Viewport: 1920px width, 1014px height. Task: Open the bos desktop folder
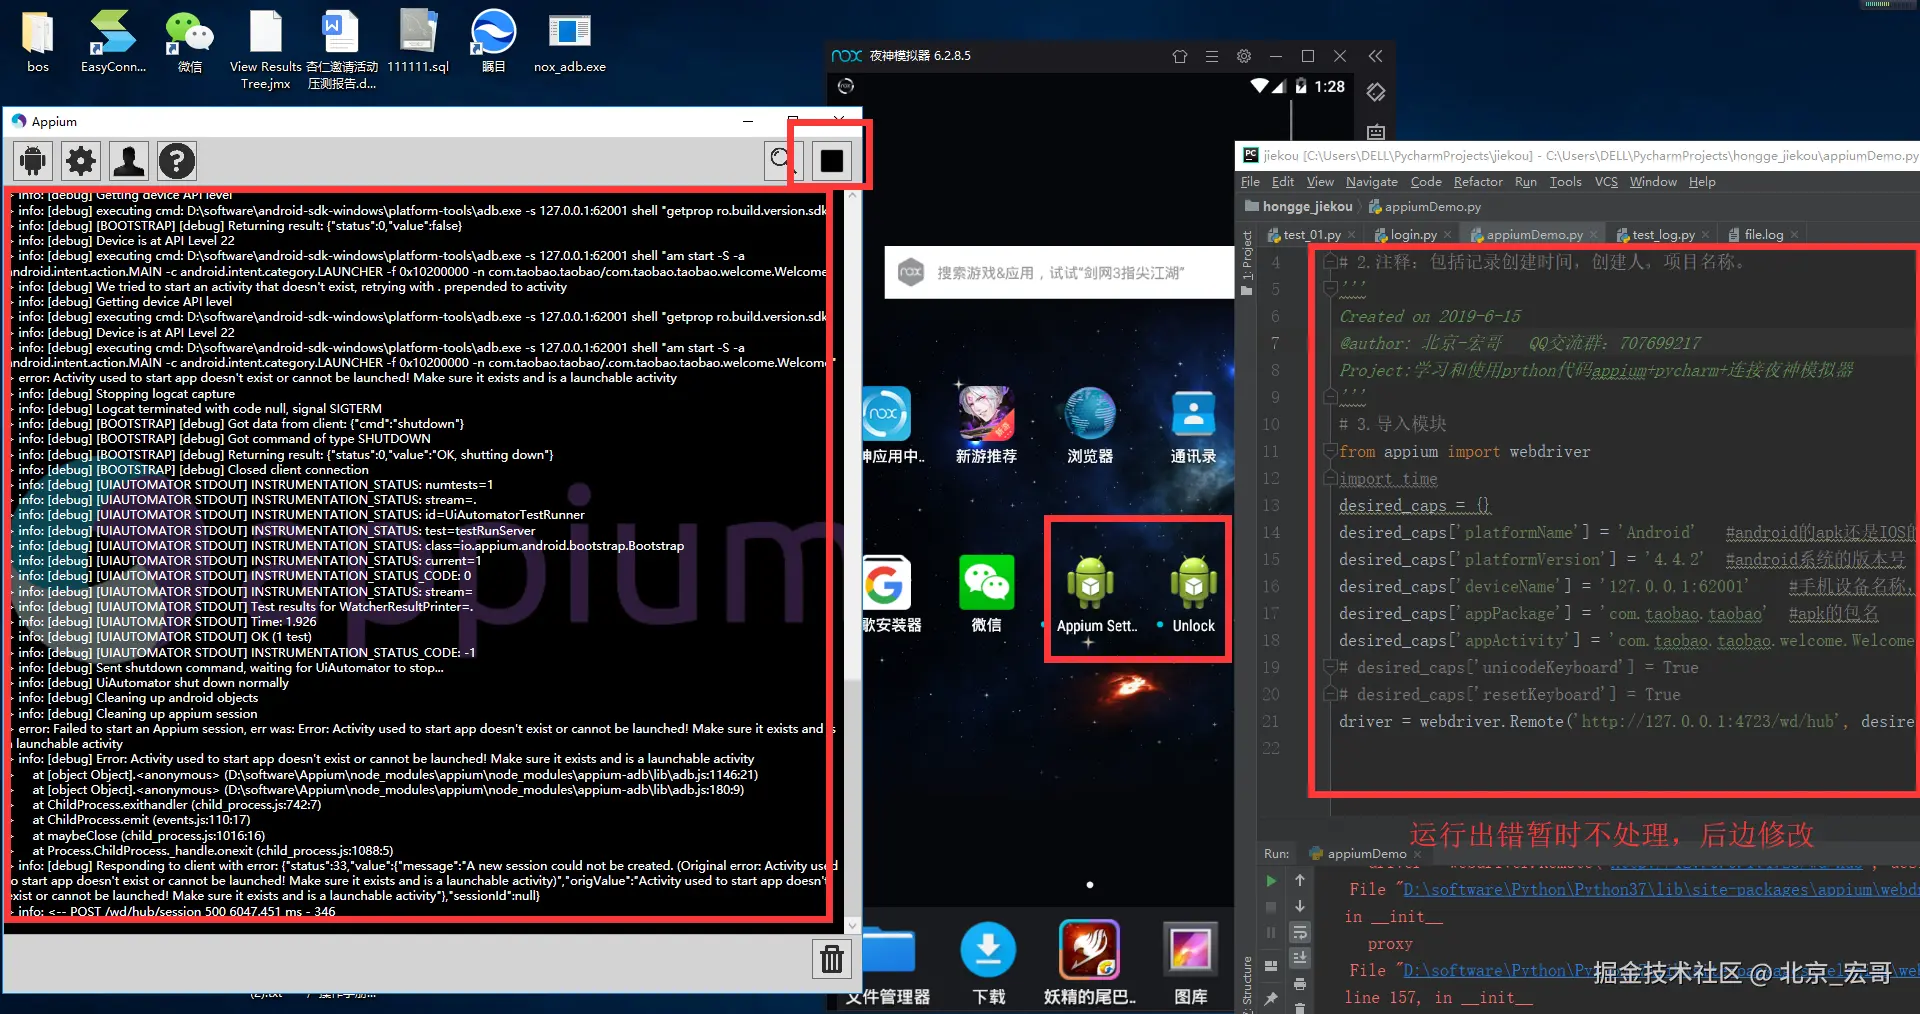point(38,43)
